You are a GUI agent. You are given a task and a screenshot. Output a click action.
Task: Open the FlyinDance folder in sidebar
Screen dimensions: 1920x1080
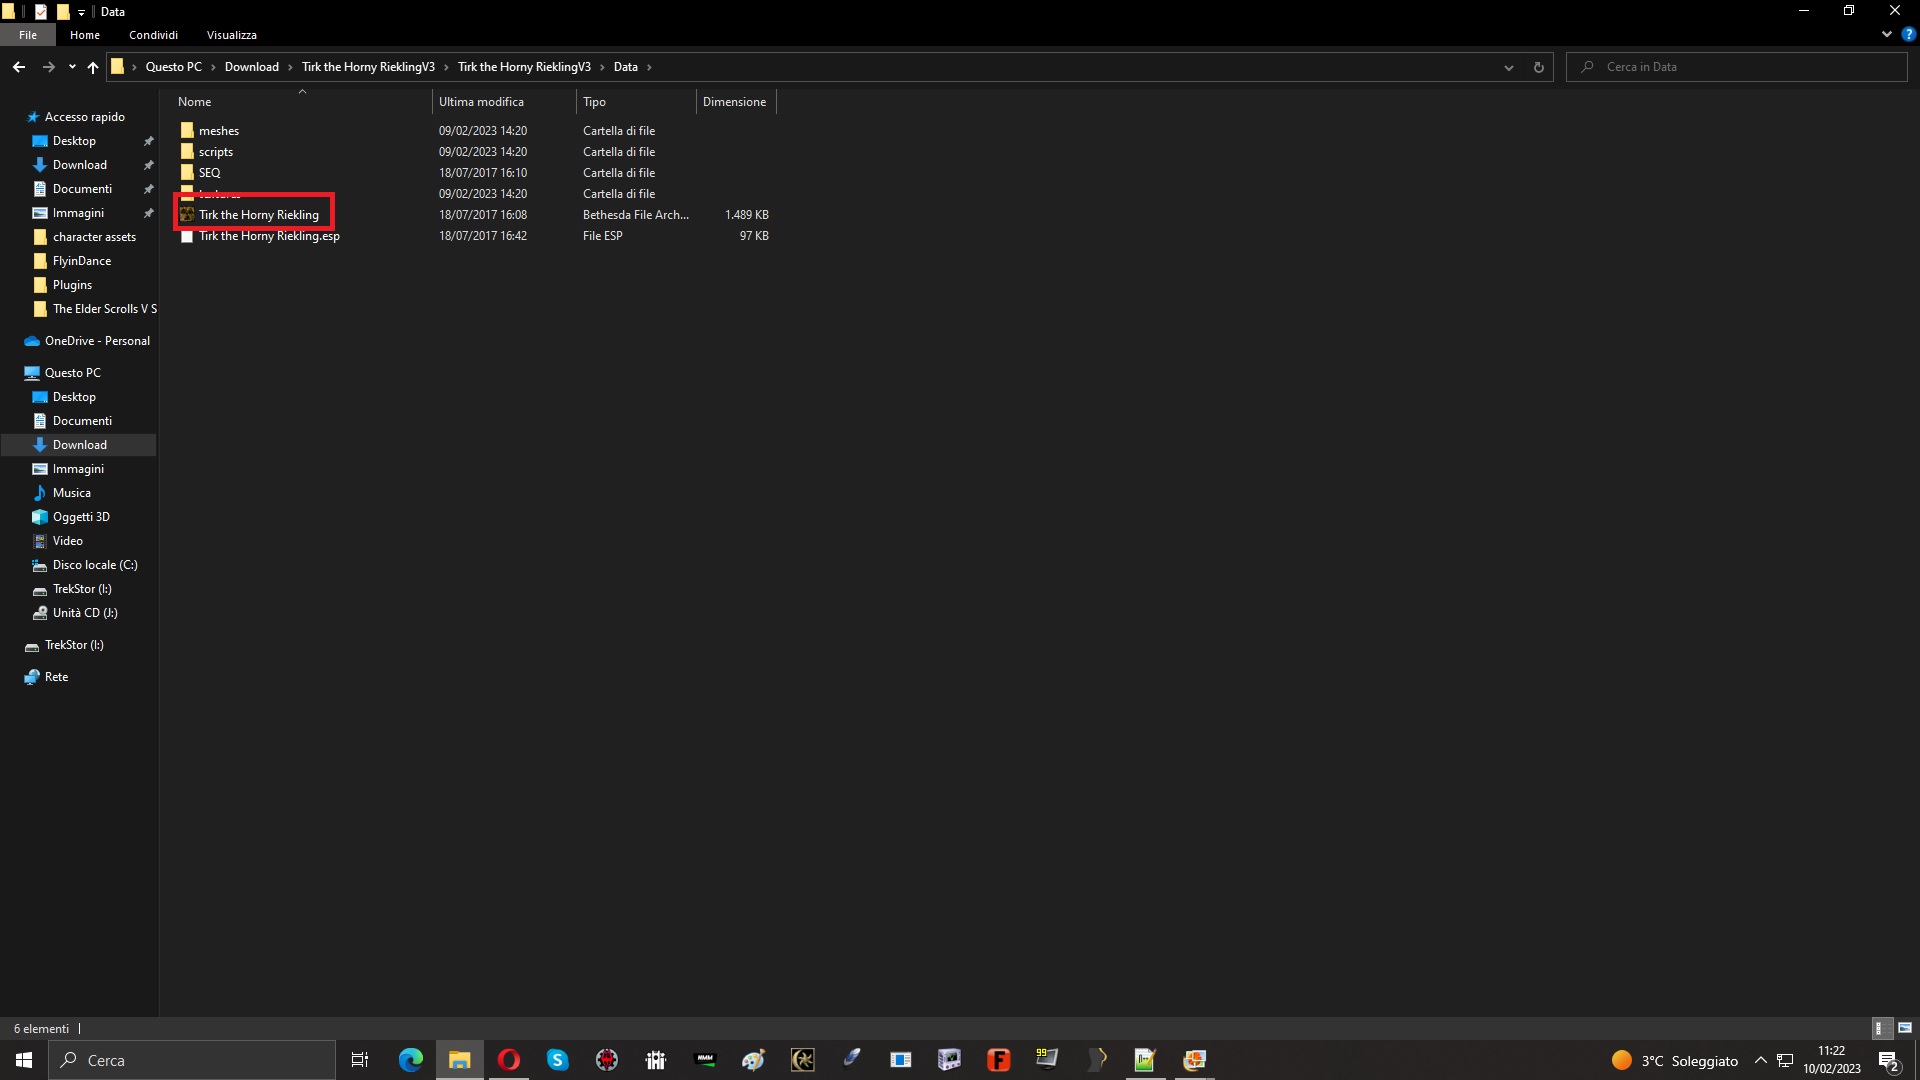(x=82, y=261)
